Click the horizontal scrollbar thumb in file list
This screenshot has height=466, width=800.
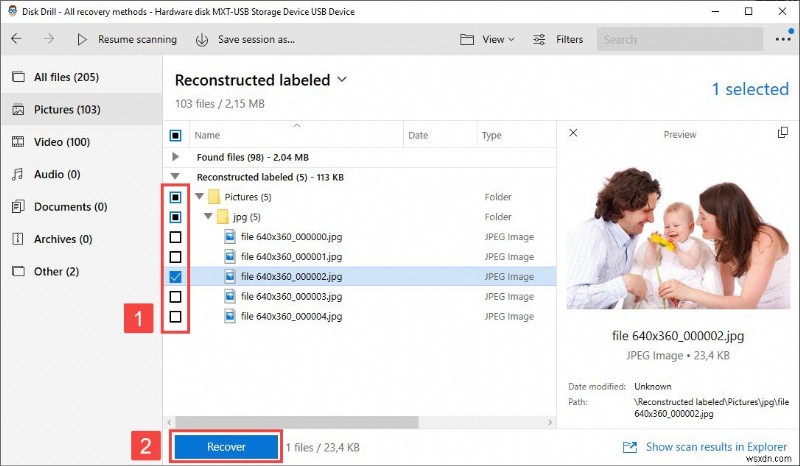pyautogui.click(x=297, y=422)
